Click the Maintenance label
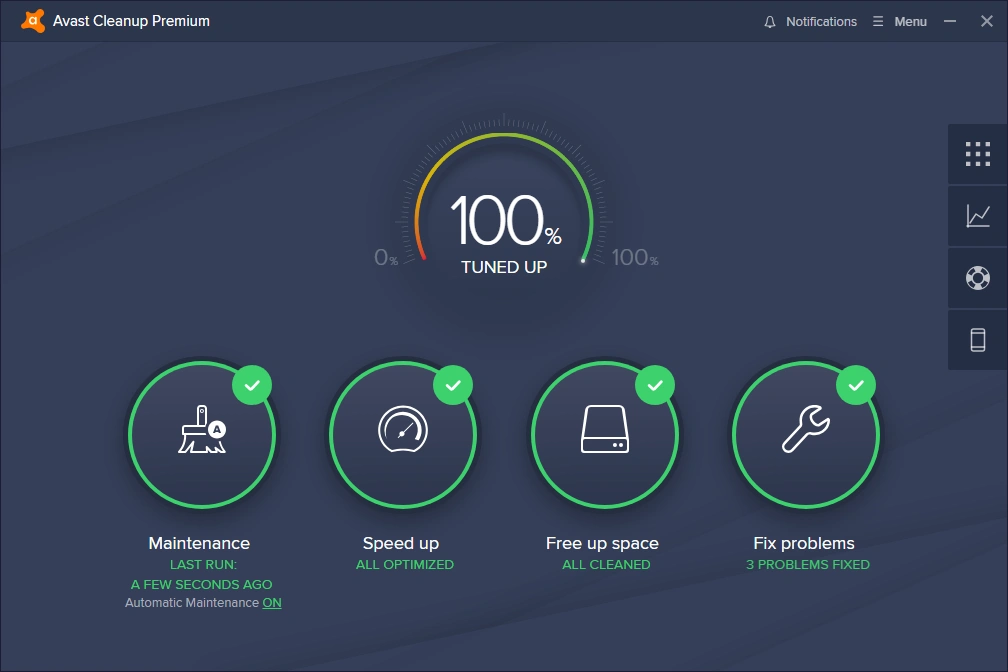1008x672 pixels. click(199, 543)
